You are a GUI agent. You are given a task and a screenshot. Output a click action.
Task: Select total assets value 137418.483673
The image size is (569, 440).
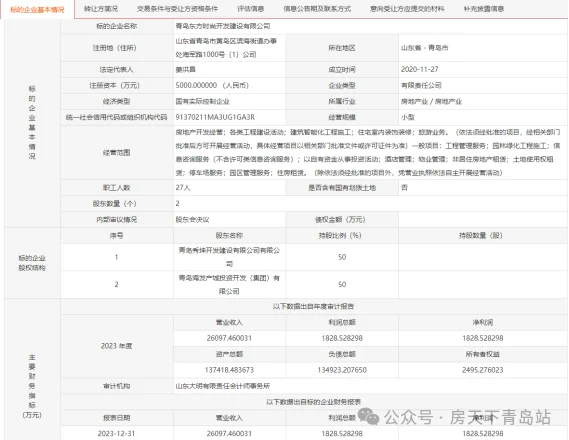[x=229, y=370]
